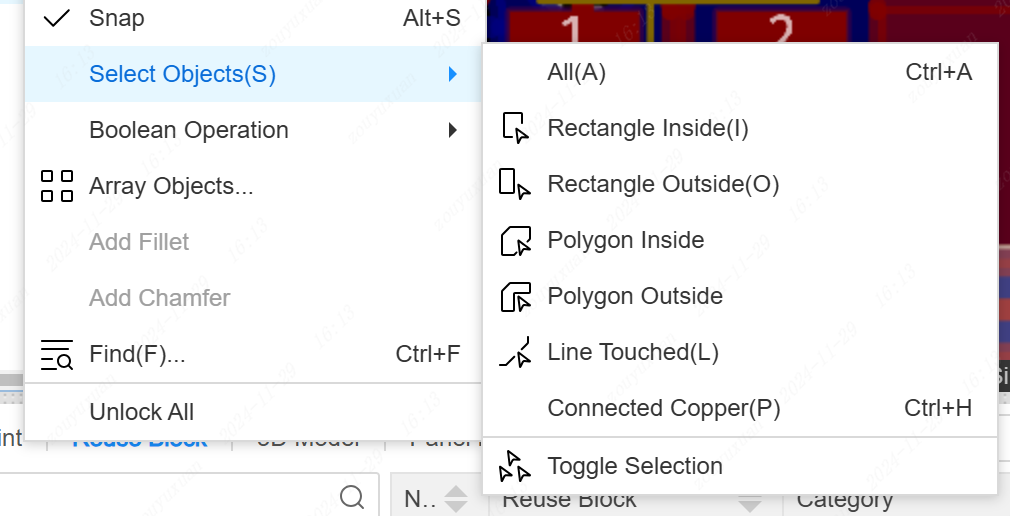
Task: Open the Array Objects grid icon
Action: click(x=57, y=186)
